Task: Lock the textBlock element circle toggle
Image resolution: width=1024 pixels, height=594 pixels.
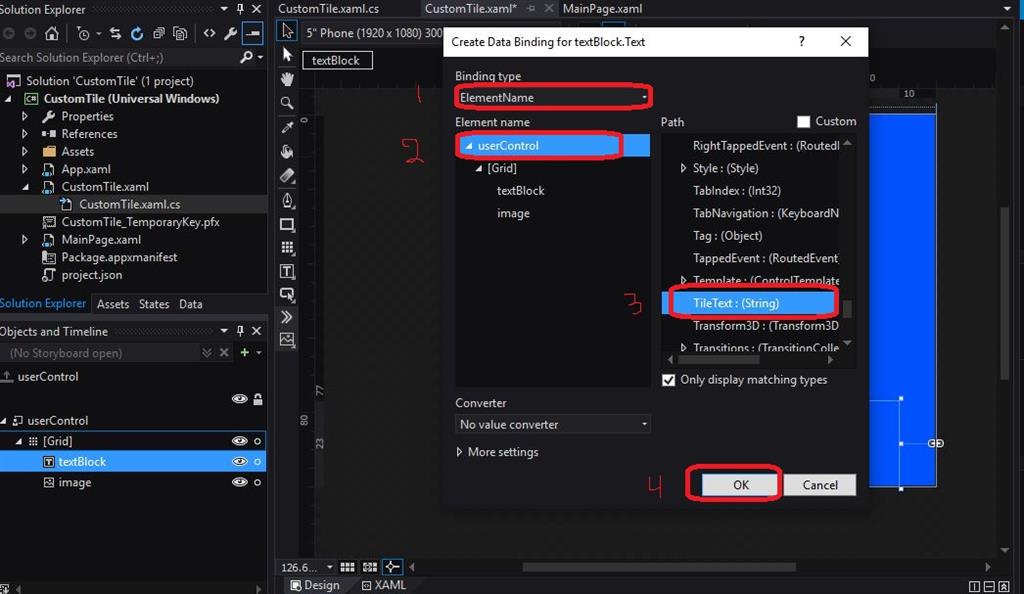Action: click(x=257, y=461)
